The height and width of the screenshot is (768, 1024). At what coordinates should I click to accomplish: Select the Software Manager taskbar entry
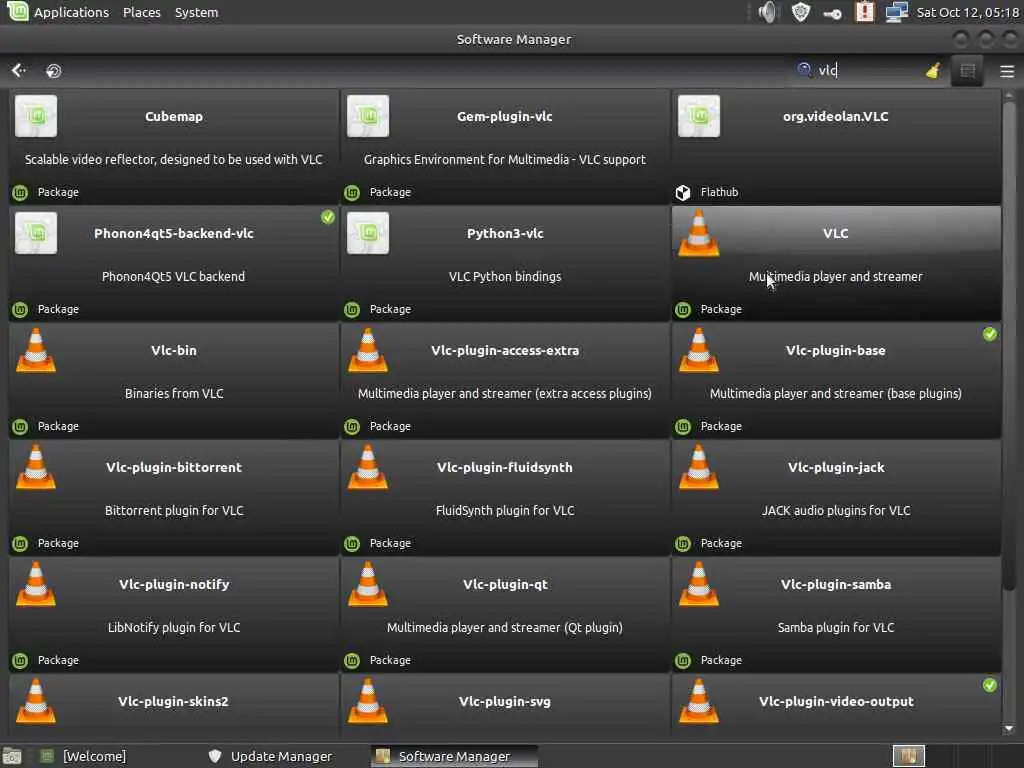pyautogui.click(x=453, y=756)
